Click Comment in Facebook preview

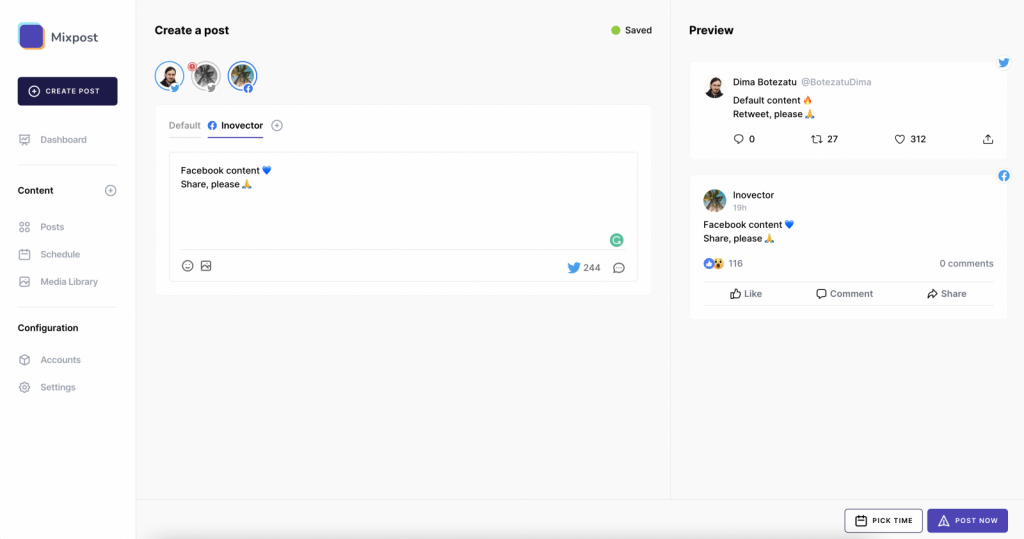[844, 294]
